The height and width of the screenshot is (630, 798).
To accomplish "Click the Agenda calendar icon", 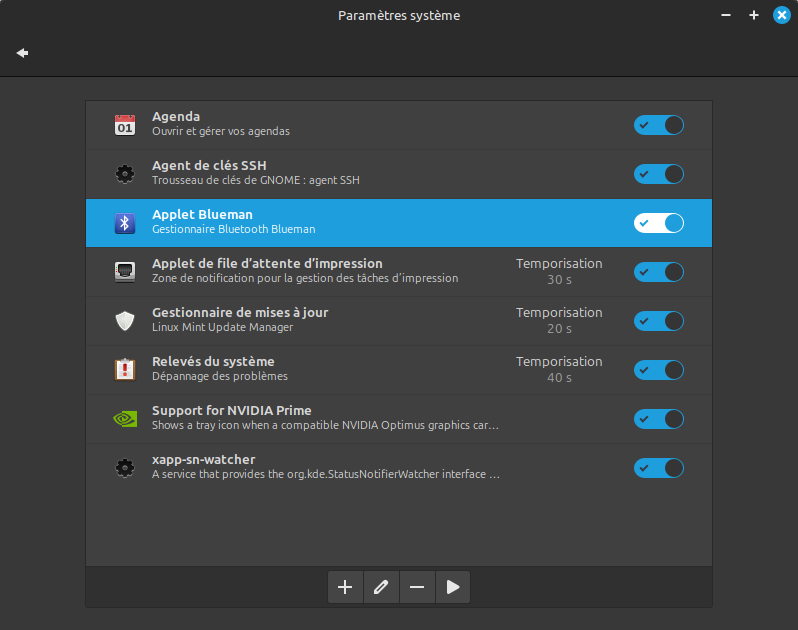I will (125, 125).
